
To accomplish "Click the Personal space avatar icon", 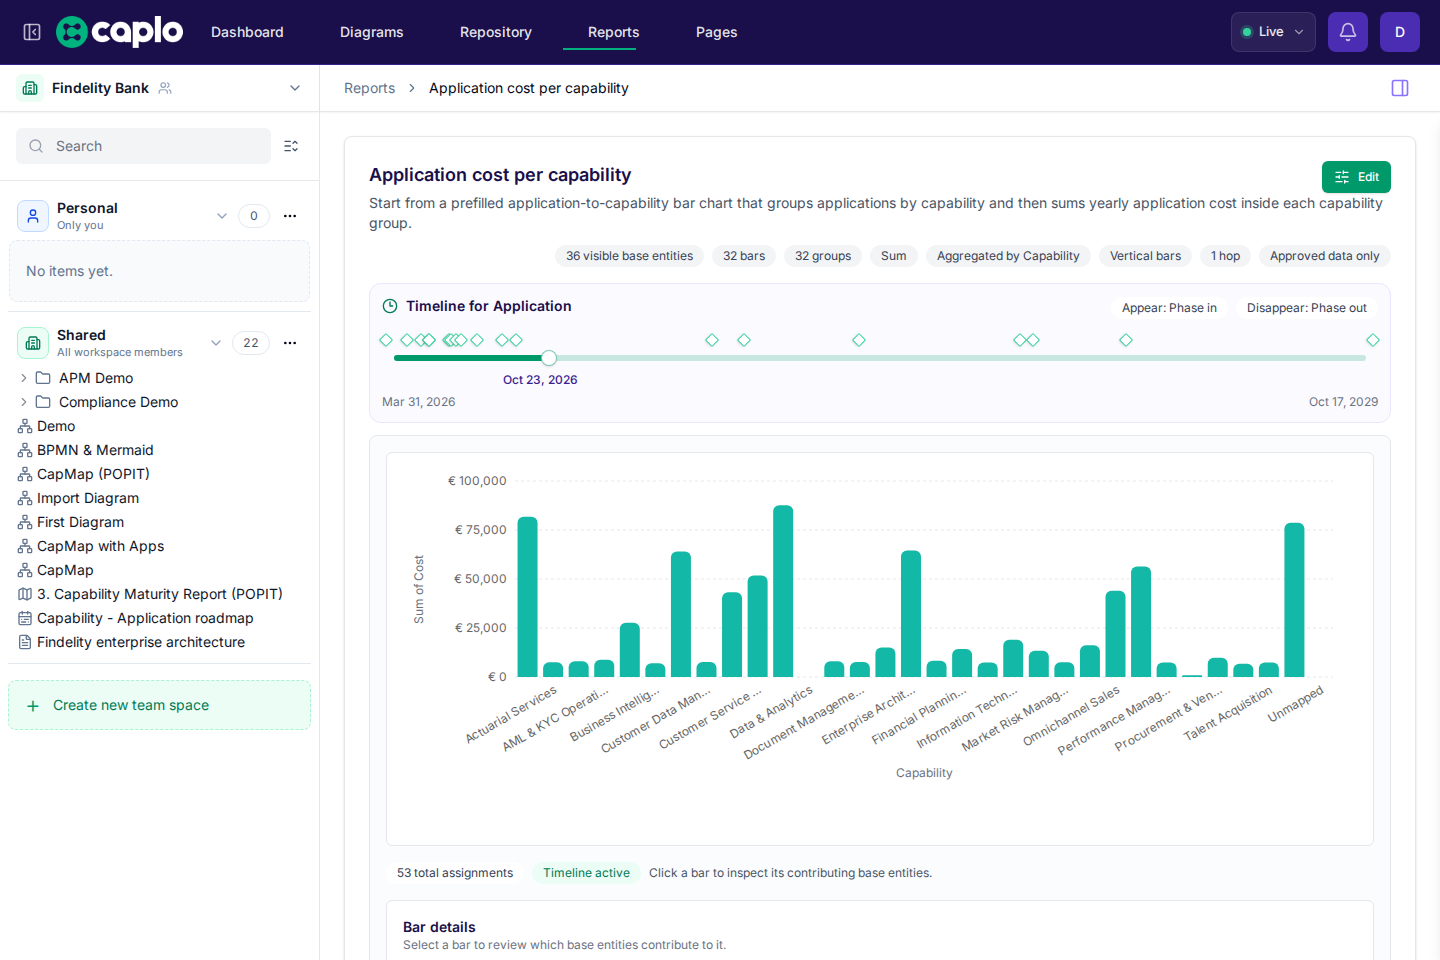I will pos(33,216).
